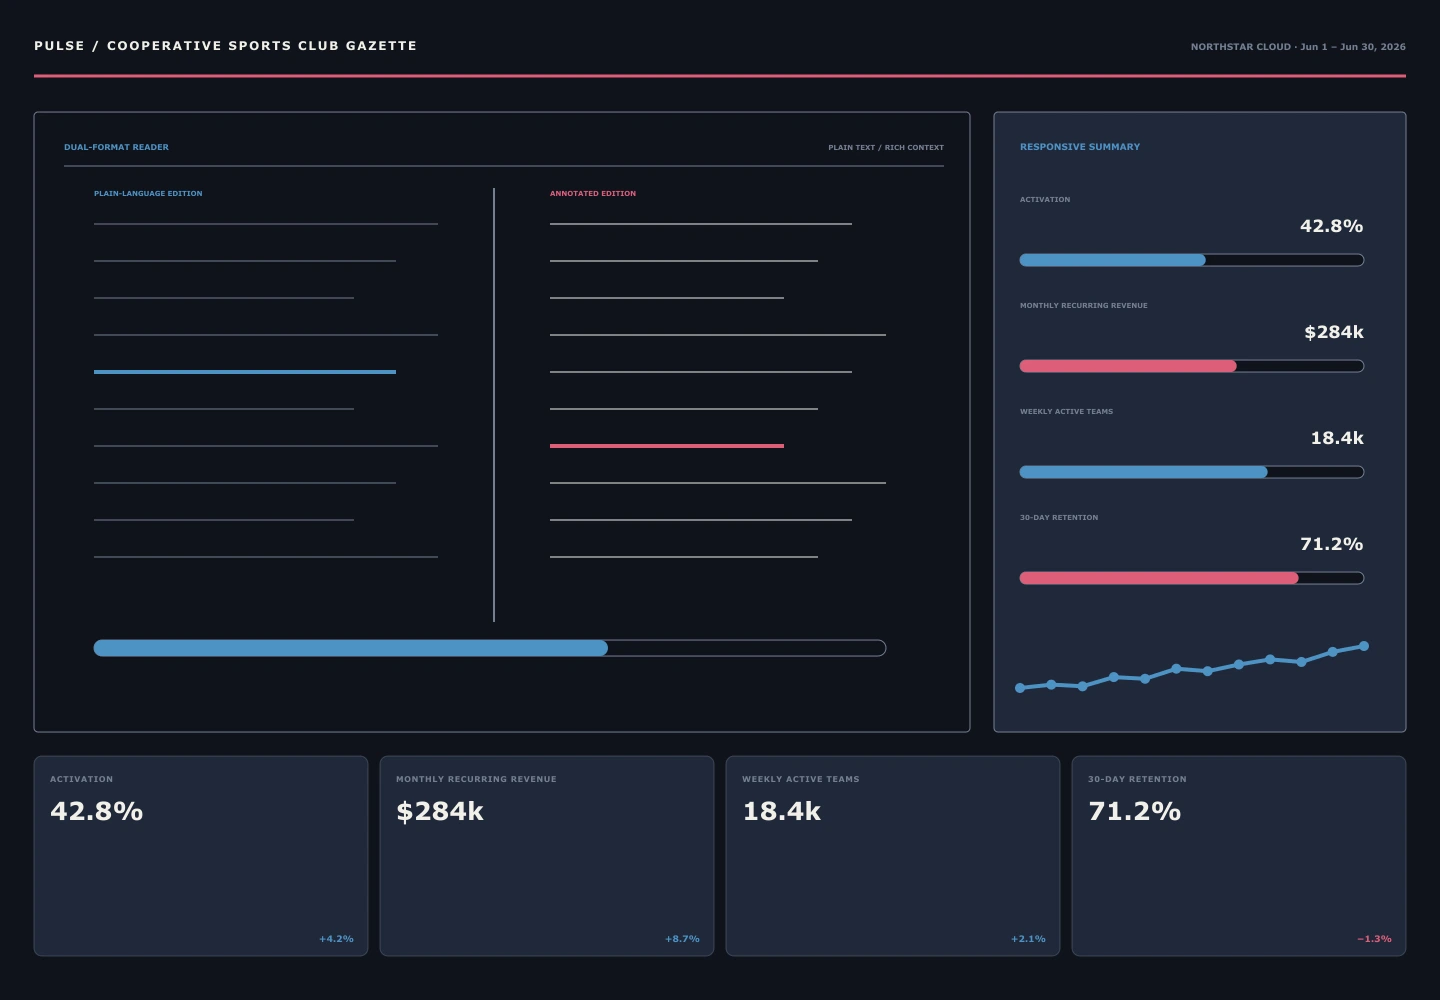Viewport: 1440px width, 1000px height.
Task: Click the +8.7% change value
Action: click(x=682, y=939)
